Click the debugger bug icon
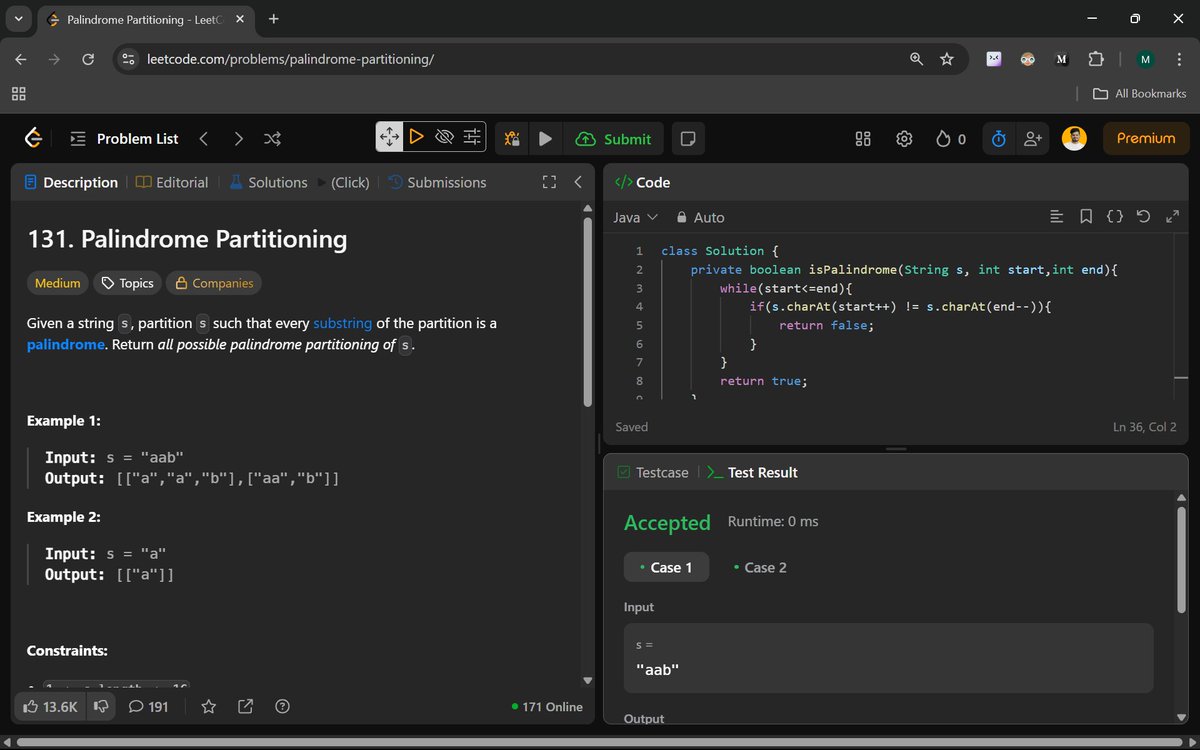This screenshot has width=1200, height=750. coord(512,139)
